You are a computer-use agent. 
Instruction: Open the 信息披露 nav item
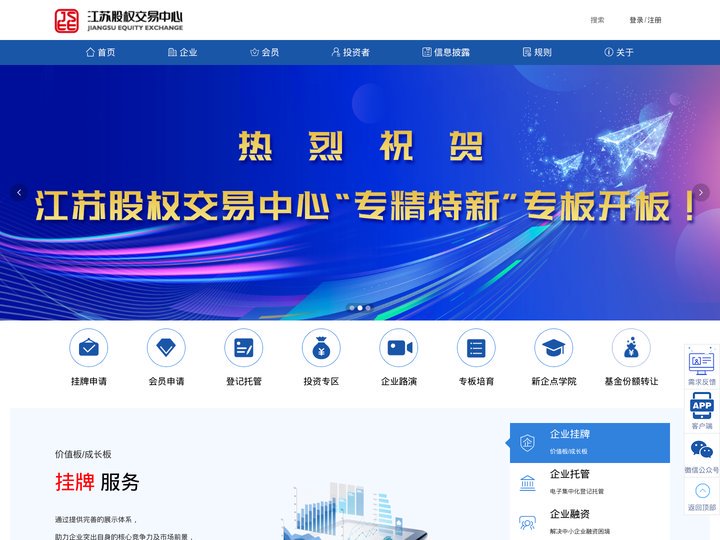pyautogui.click(x=446, y=52)
